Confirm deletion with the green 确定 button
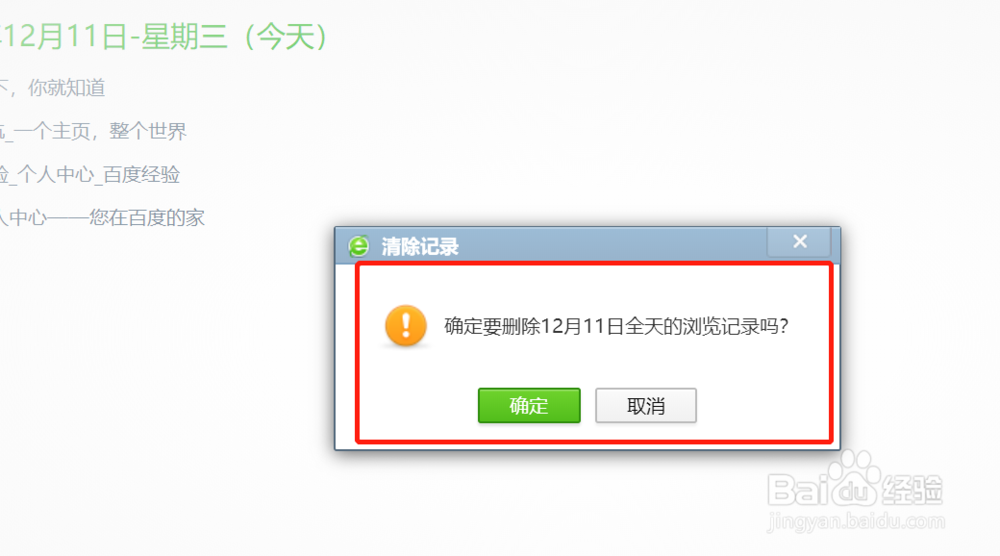 coord(529,406)
